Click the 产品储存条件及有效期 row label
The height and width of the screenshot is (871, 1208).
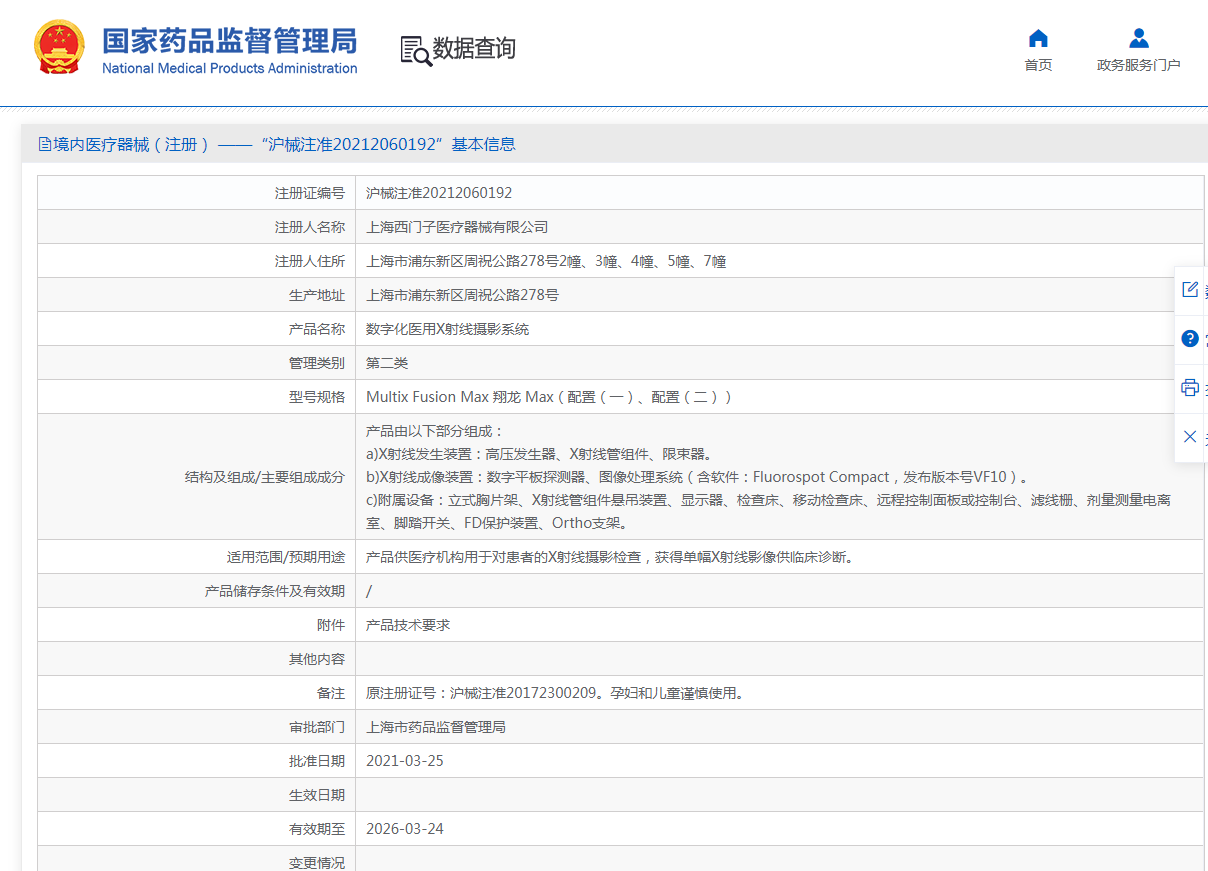[x=275, y=591]
